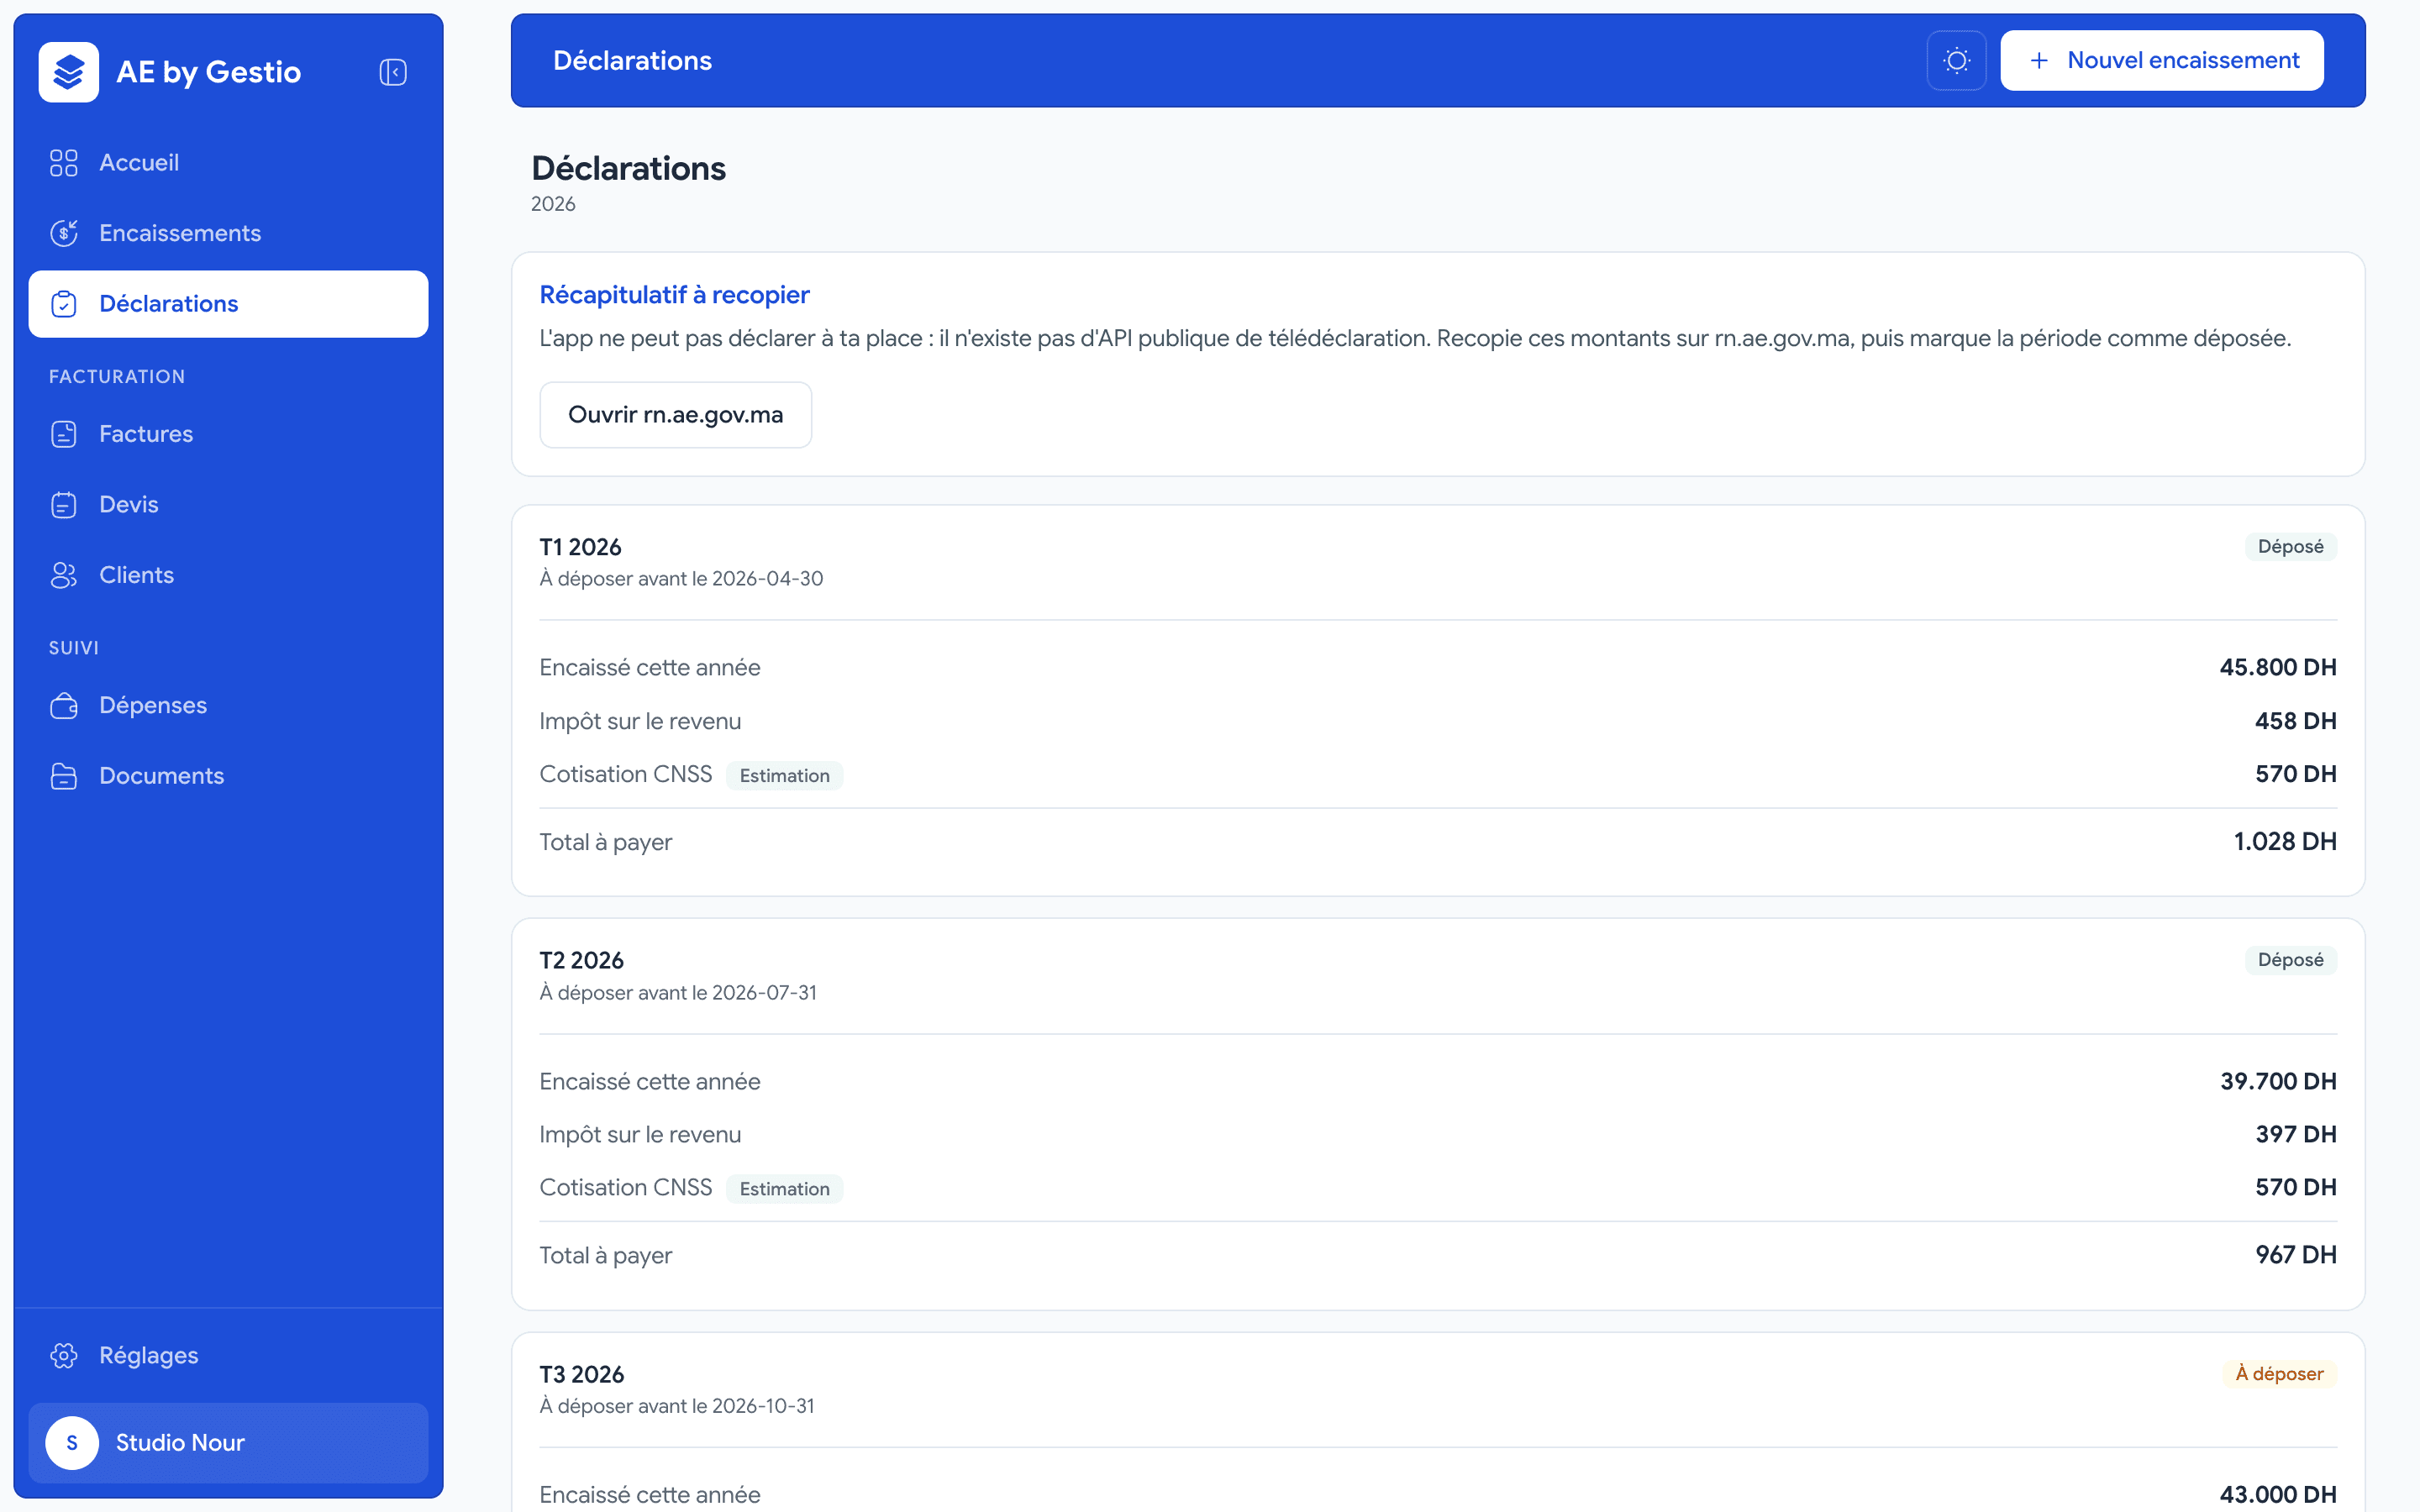Click the T3 2026 card title

[x=582, y=1375]
